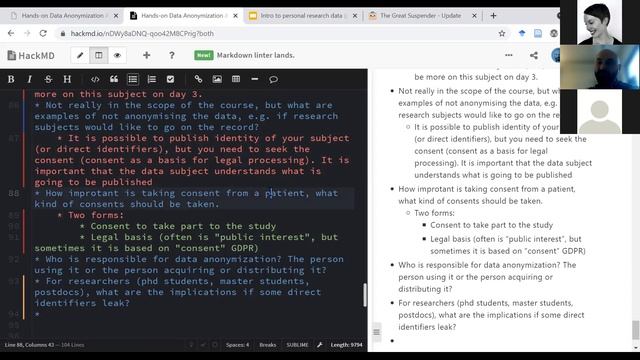Close the Intro to personal research data tab

coord(355,16)
